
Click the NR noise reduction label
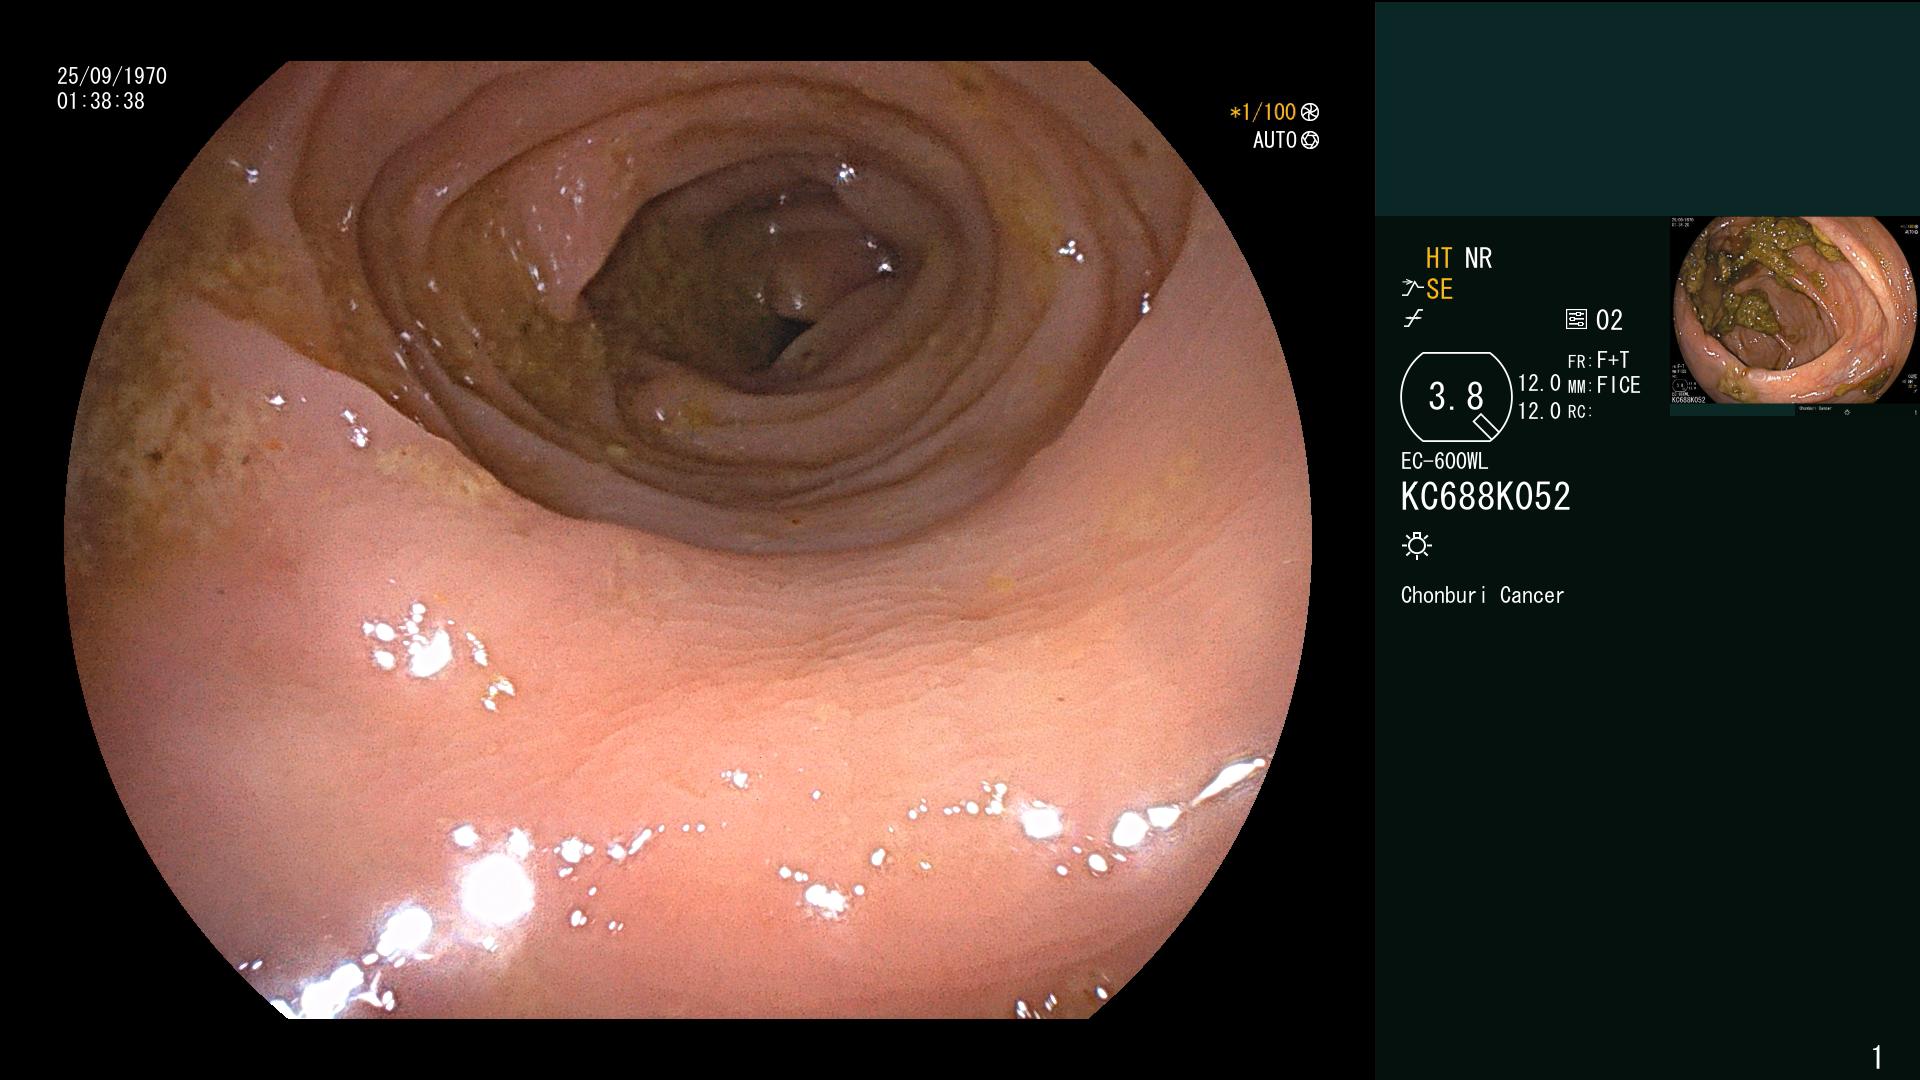(x=1478, y=258)
